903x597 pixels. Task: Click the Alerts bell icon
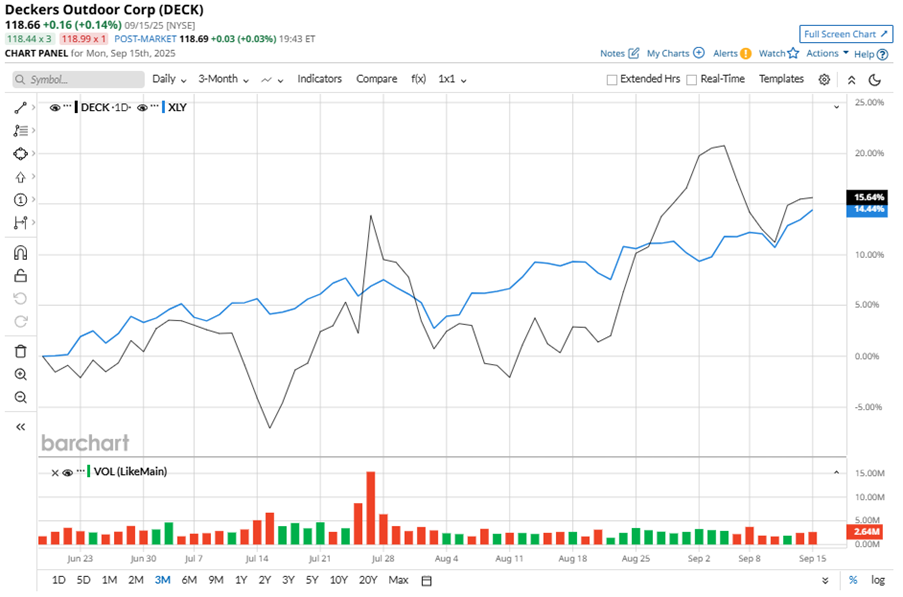pyautogui.click(x=746, y=54)
